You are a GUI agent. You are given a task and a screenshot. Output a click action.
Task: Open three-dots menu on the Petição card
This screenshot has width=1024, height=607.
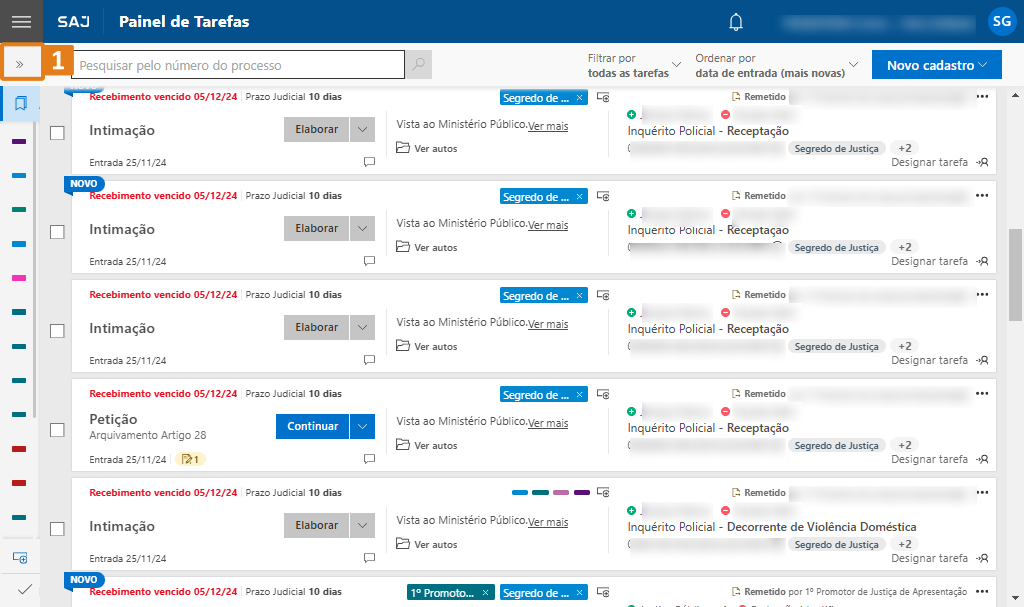click(982, 394)
